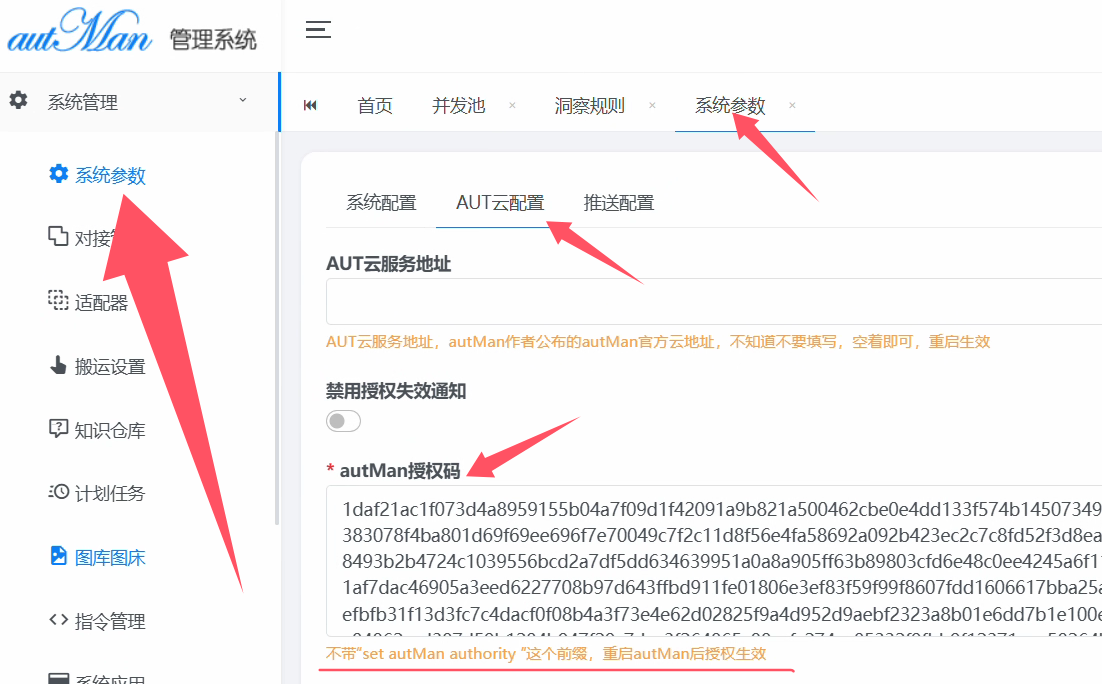Viewport: 1102px width, 684px height.
Task: Click the 图库图床 image file icon
Action: click(58, 555)
